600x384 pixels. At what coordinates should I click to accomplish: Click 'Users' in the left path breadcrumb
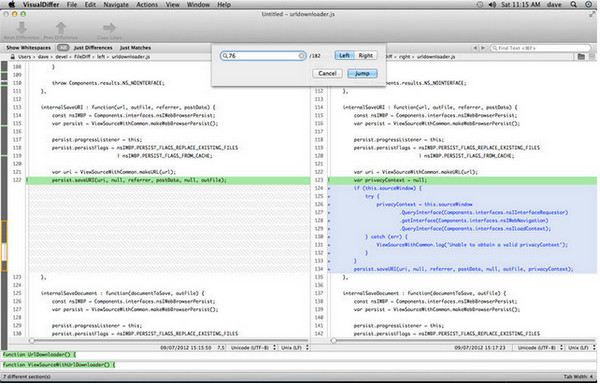click(24, 57)
